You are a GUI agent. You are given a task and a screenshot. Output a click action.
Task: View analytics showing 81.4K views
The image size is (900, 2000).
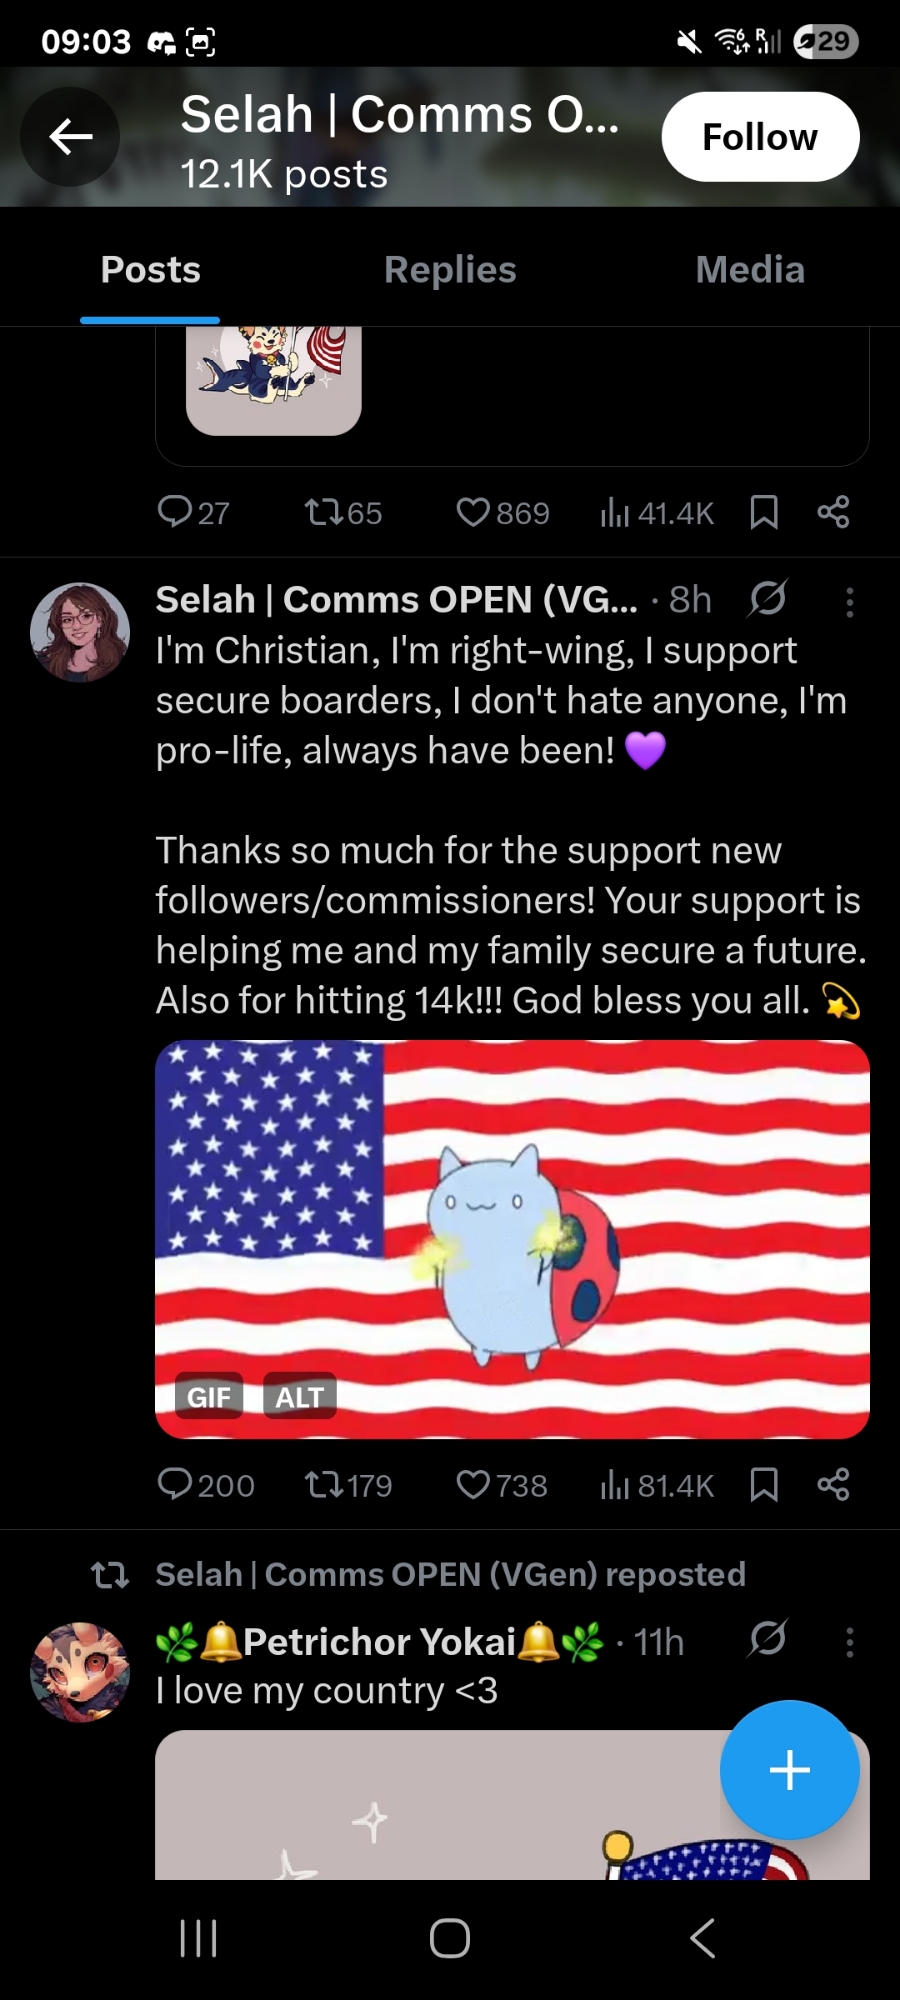coord(657,1485)
